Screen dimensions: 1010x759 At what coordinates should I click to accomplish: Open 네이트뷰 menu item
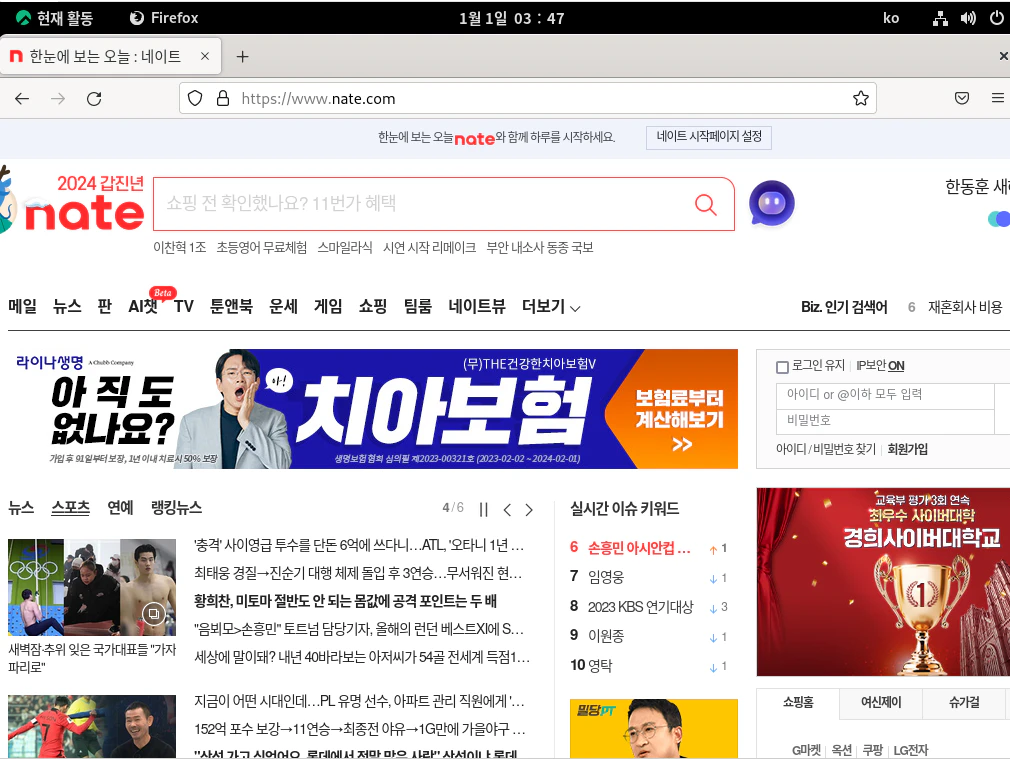(x=477, y=307)
